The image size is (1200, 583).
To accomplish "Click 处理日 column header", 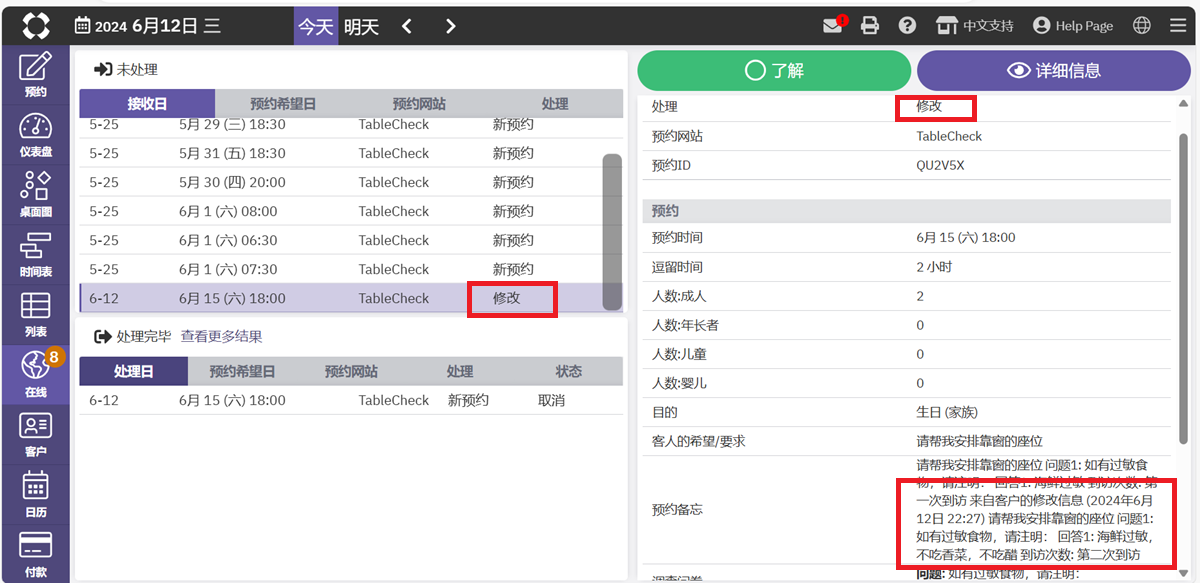I will tap(133, 371).
